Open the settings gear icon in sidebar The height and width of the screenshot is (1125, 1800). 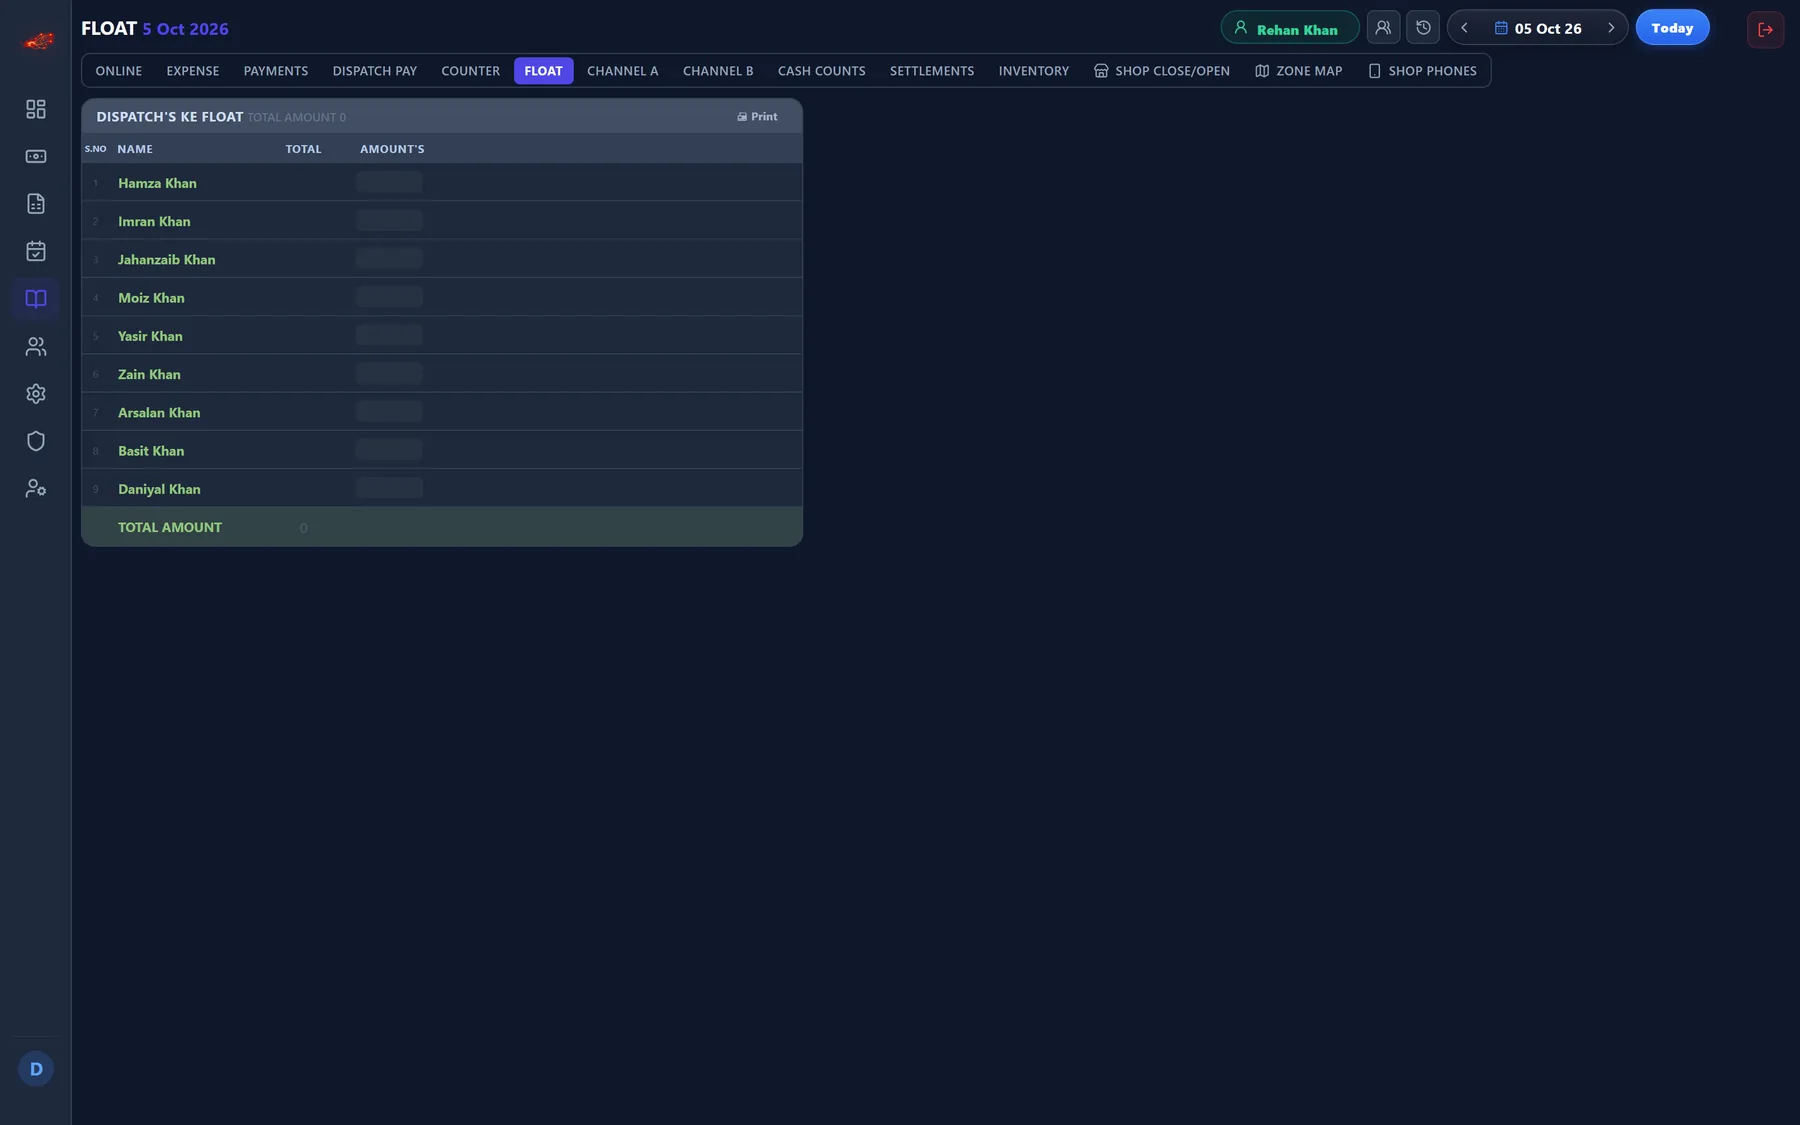(x=36, y=394)
